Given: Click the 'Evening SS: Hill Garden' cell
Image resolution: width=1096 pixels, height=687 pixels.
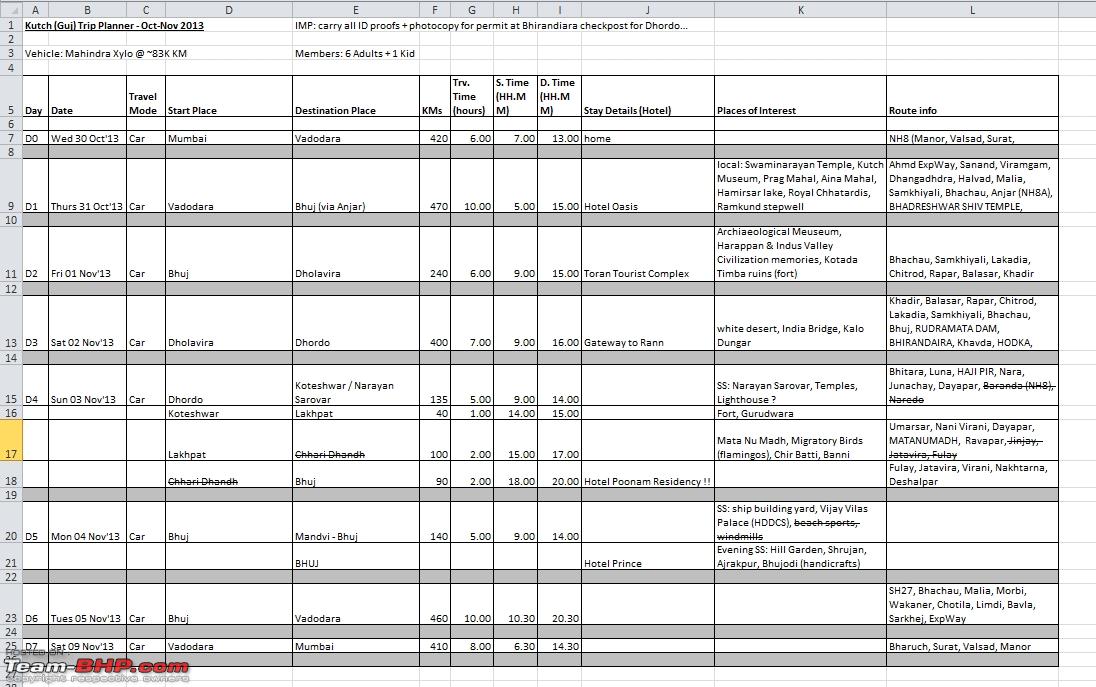Looking at the screenshot, I should (800, 557).
